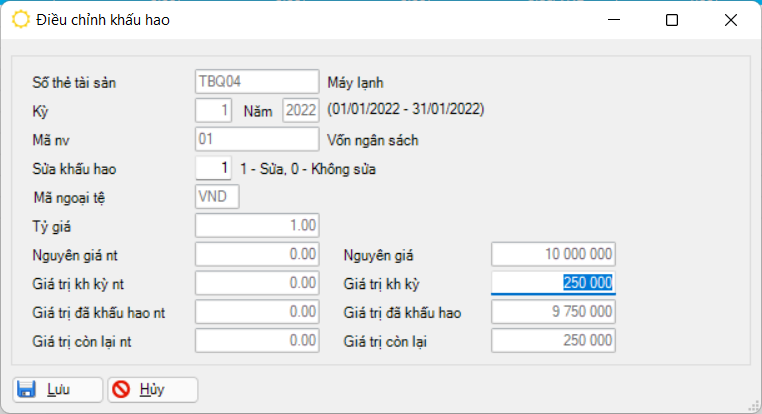Focus the Giá trị kh kỳ nt field
762x414 pixels.
pos(257,284)
